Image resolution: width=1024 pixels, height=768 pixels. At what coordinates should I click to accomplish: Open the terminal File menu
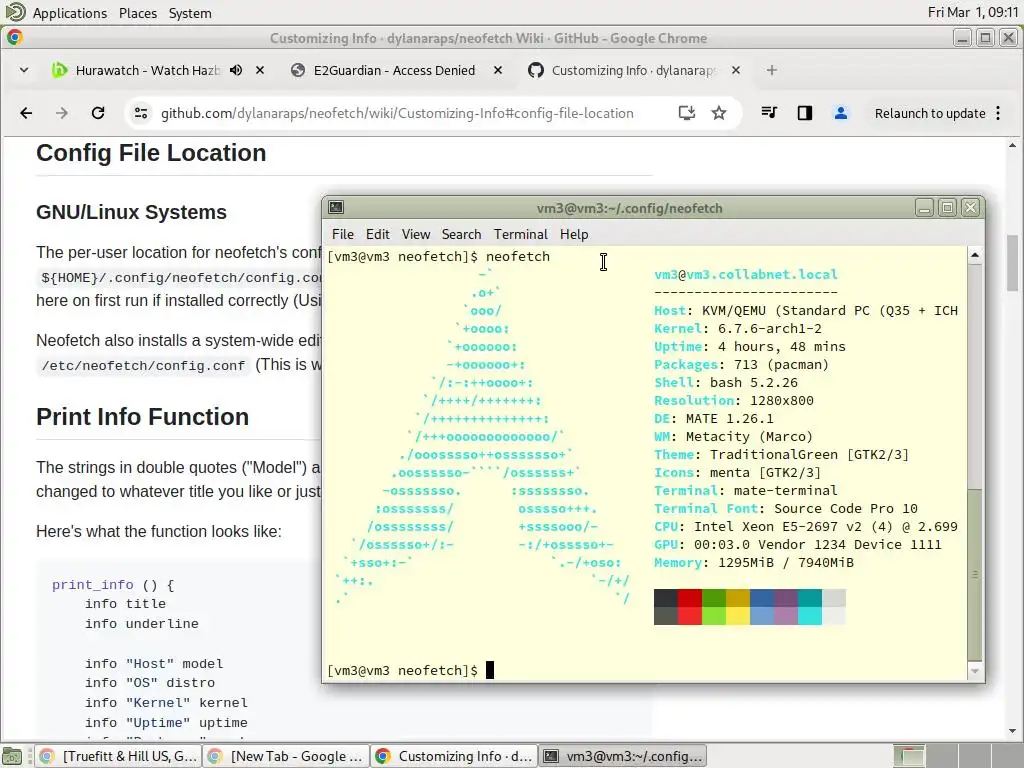[x=342, y=234]
